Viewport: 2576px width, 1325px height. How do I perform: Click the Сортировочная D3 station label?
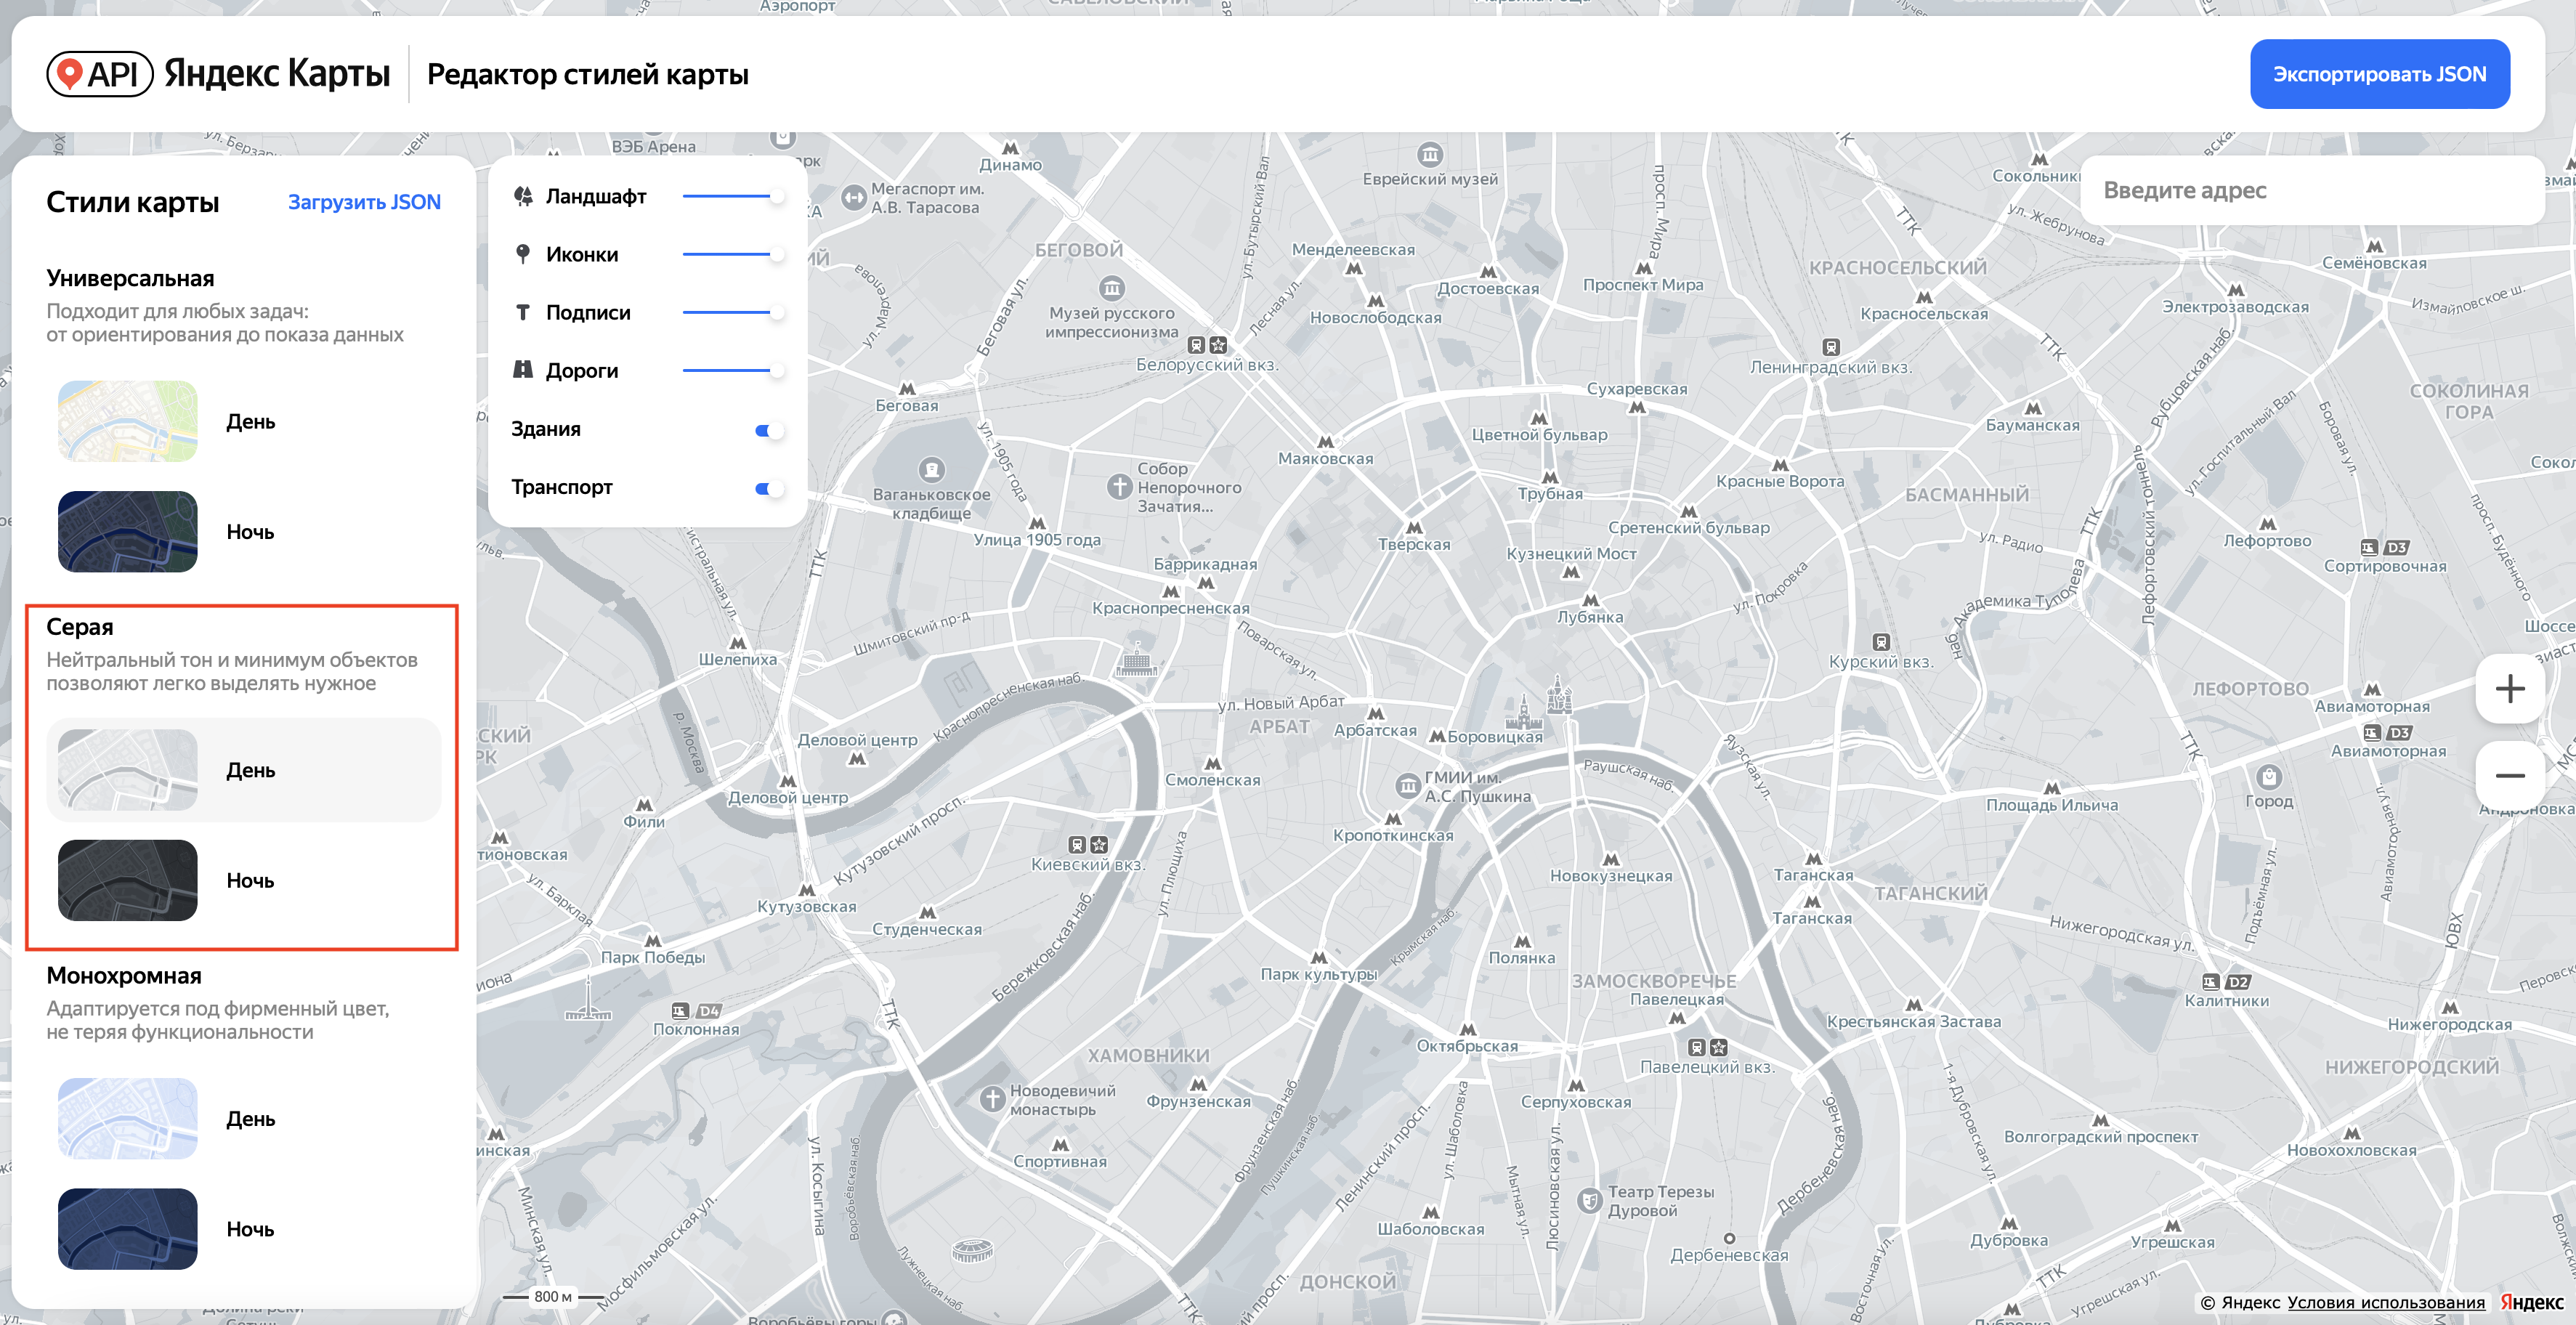pyautogui.click(x=2385, y=567)
